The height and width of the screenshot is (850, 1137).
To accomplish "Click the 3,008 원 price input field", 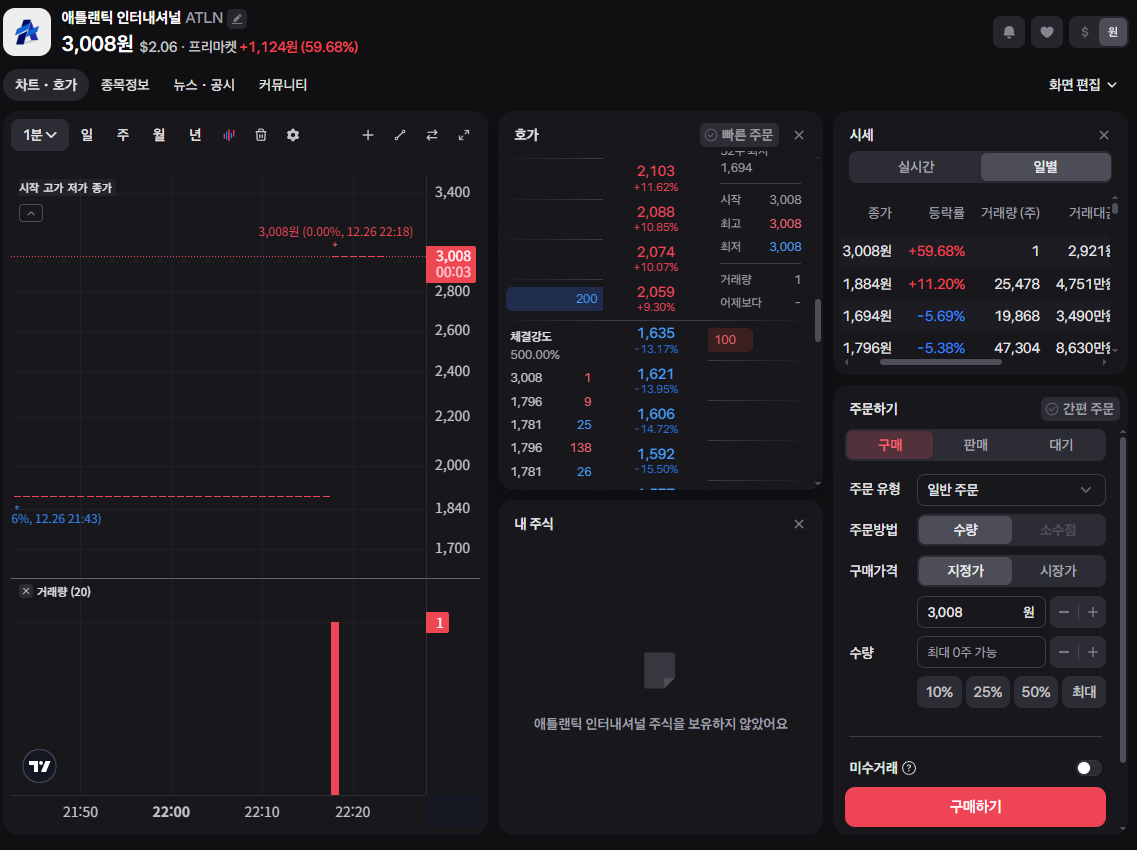I will click(981, 612).
